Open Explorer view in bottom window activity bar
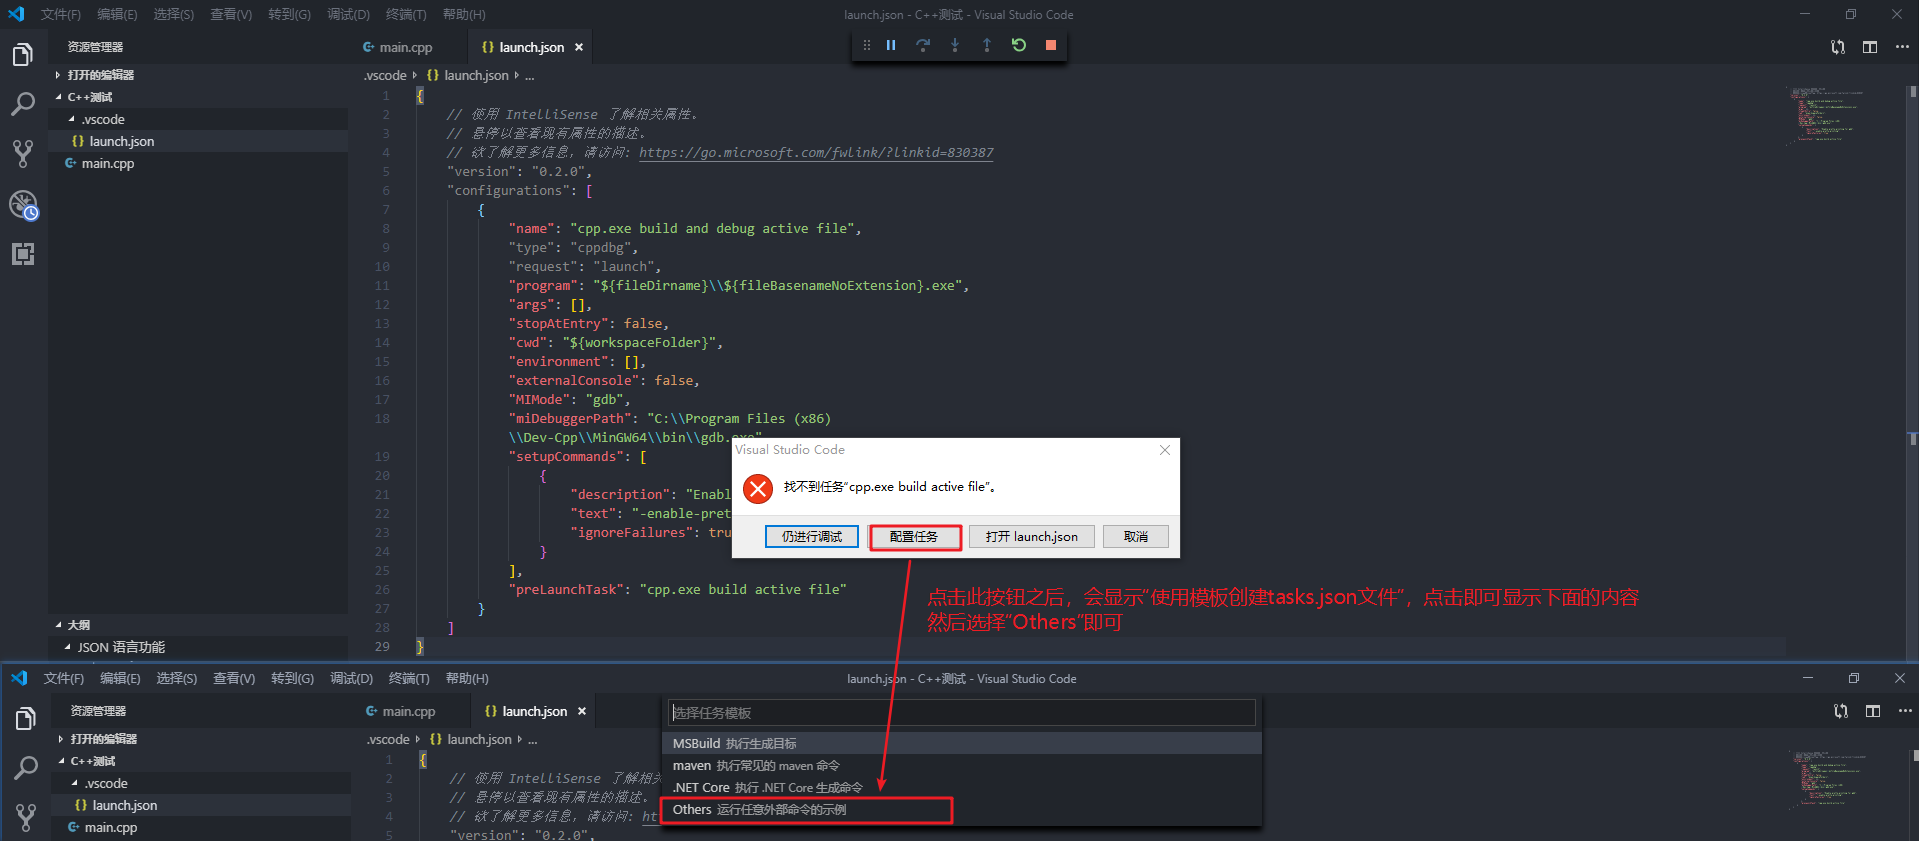 [x=26, y=718]
